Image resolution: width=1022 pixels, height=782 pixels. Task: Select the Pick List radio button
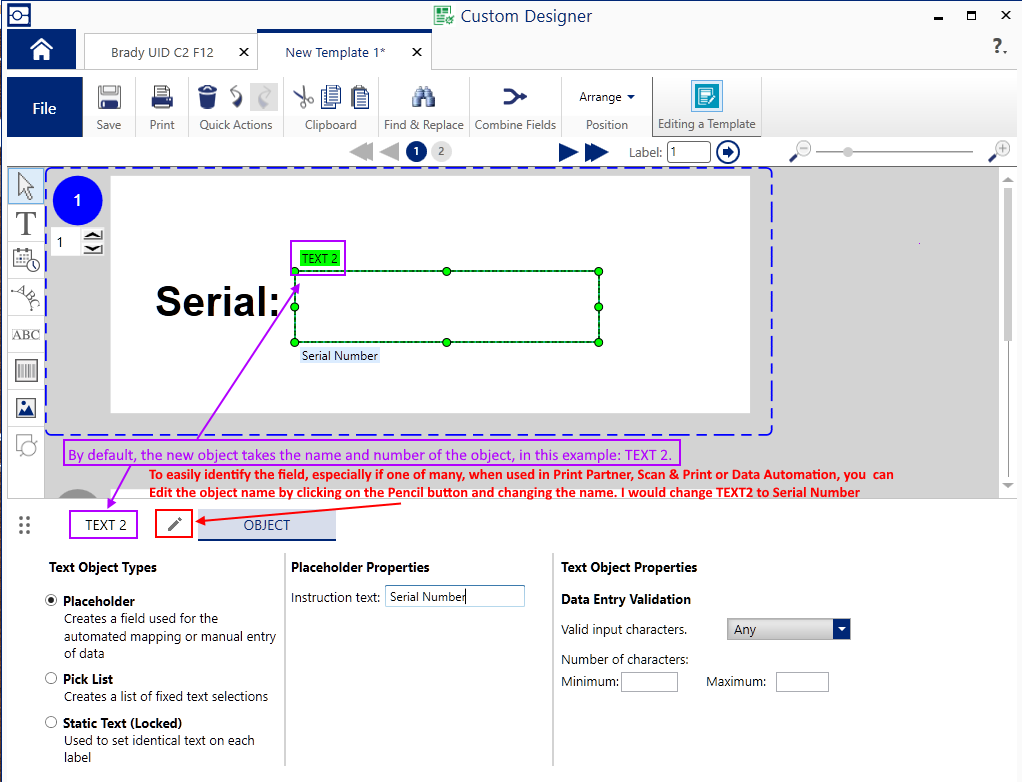pos(51,678)
